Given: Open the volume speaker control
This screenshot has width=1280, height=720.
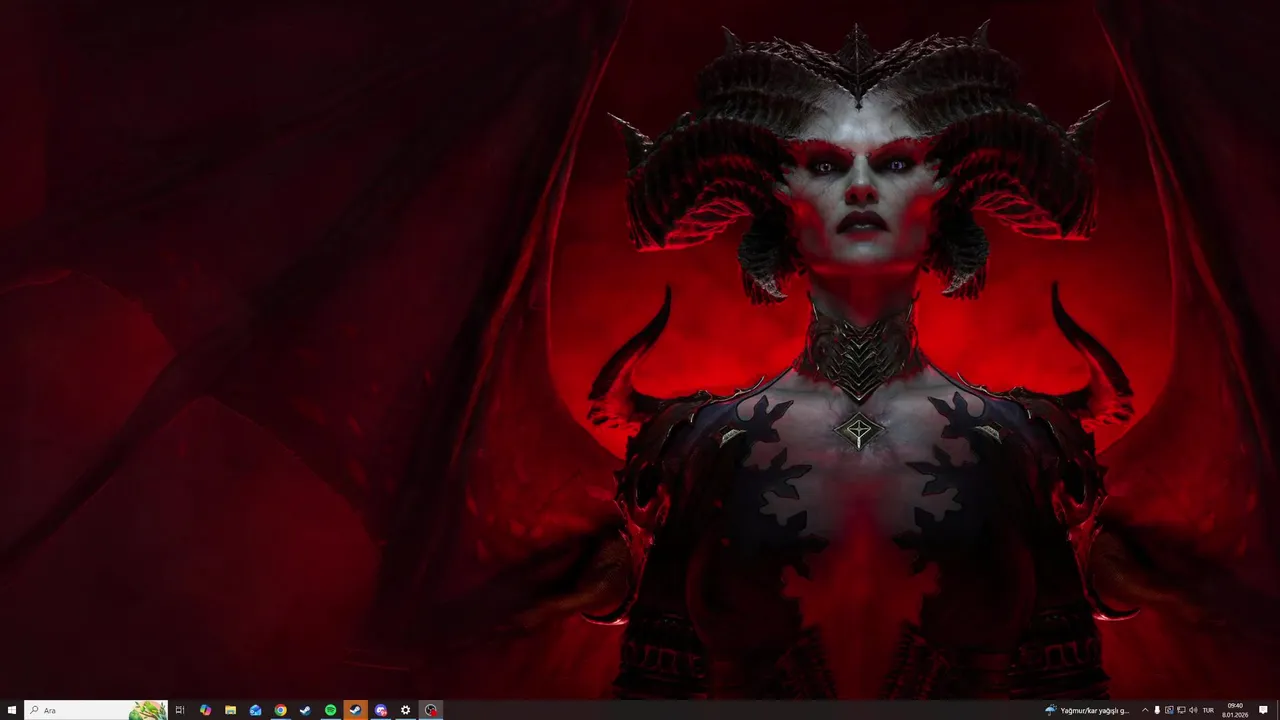Looking at the screenshot, I should (1193, 710).
